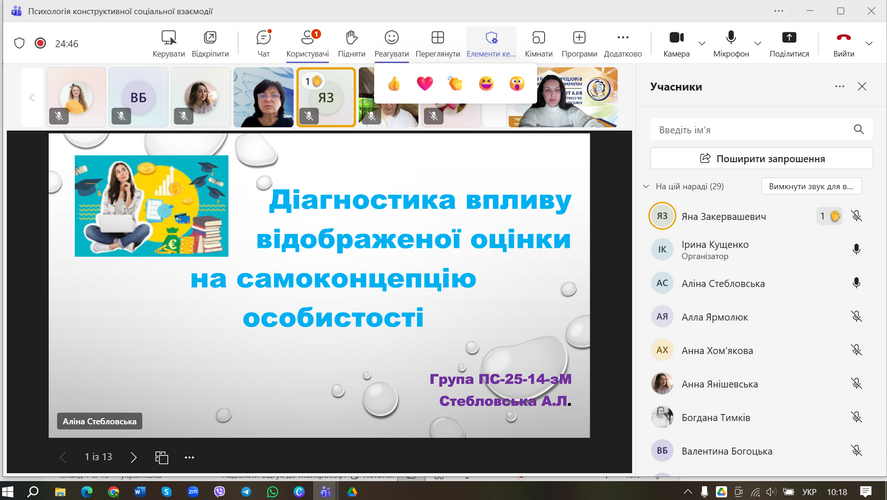Toggle the Мікрофон microphone mute
Viewport: 887px width, 500px height.
(x=730, y=43)
